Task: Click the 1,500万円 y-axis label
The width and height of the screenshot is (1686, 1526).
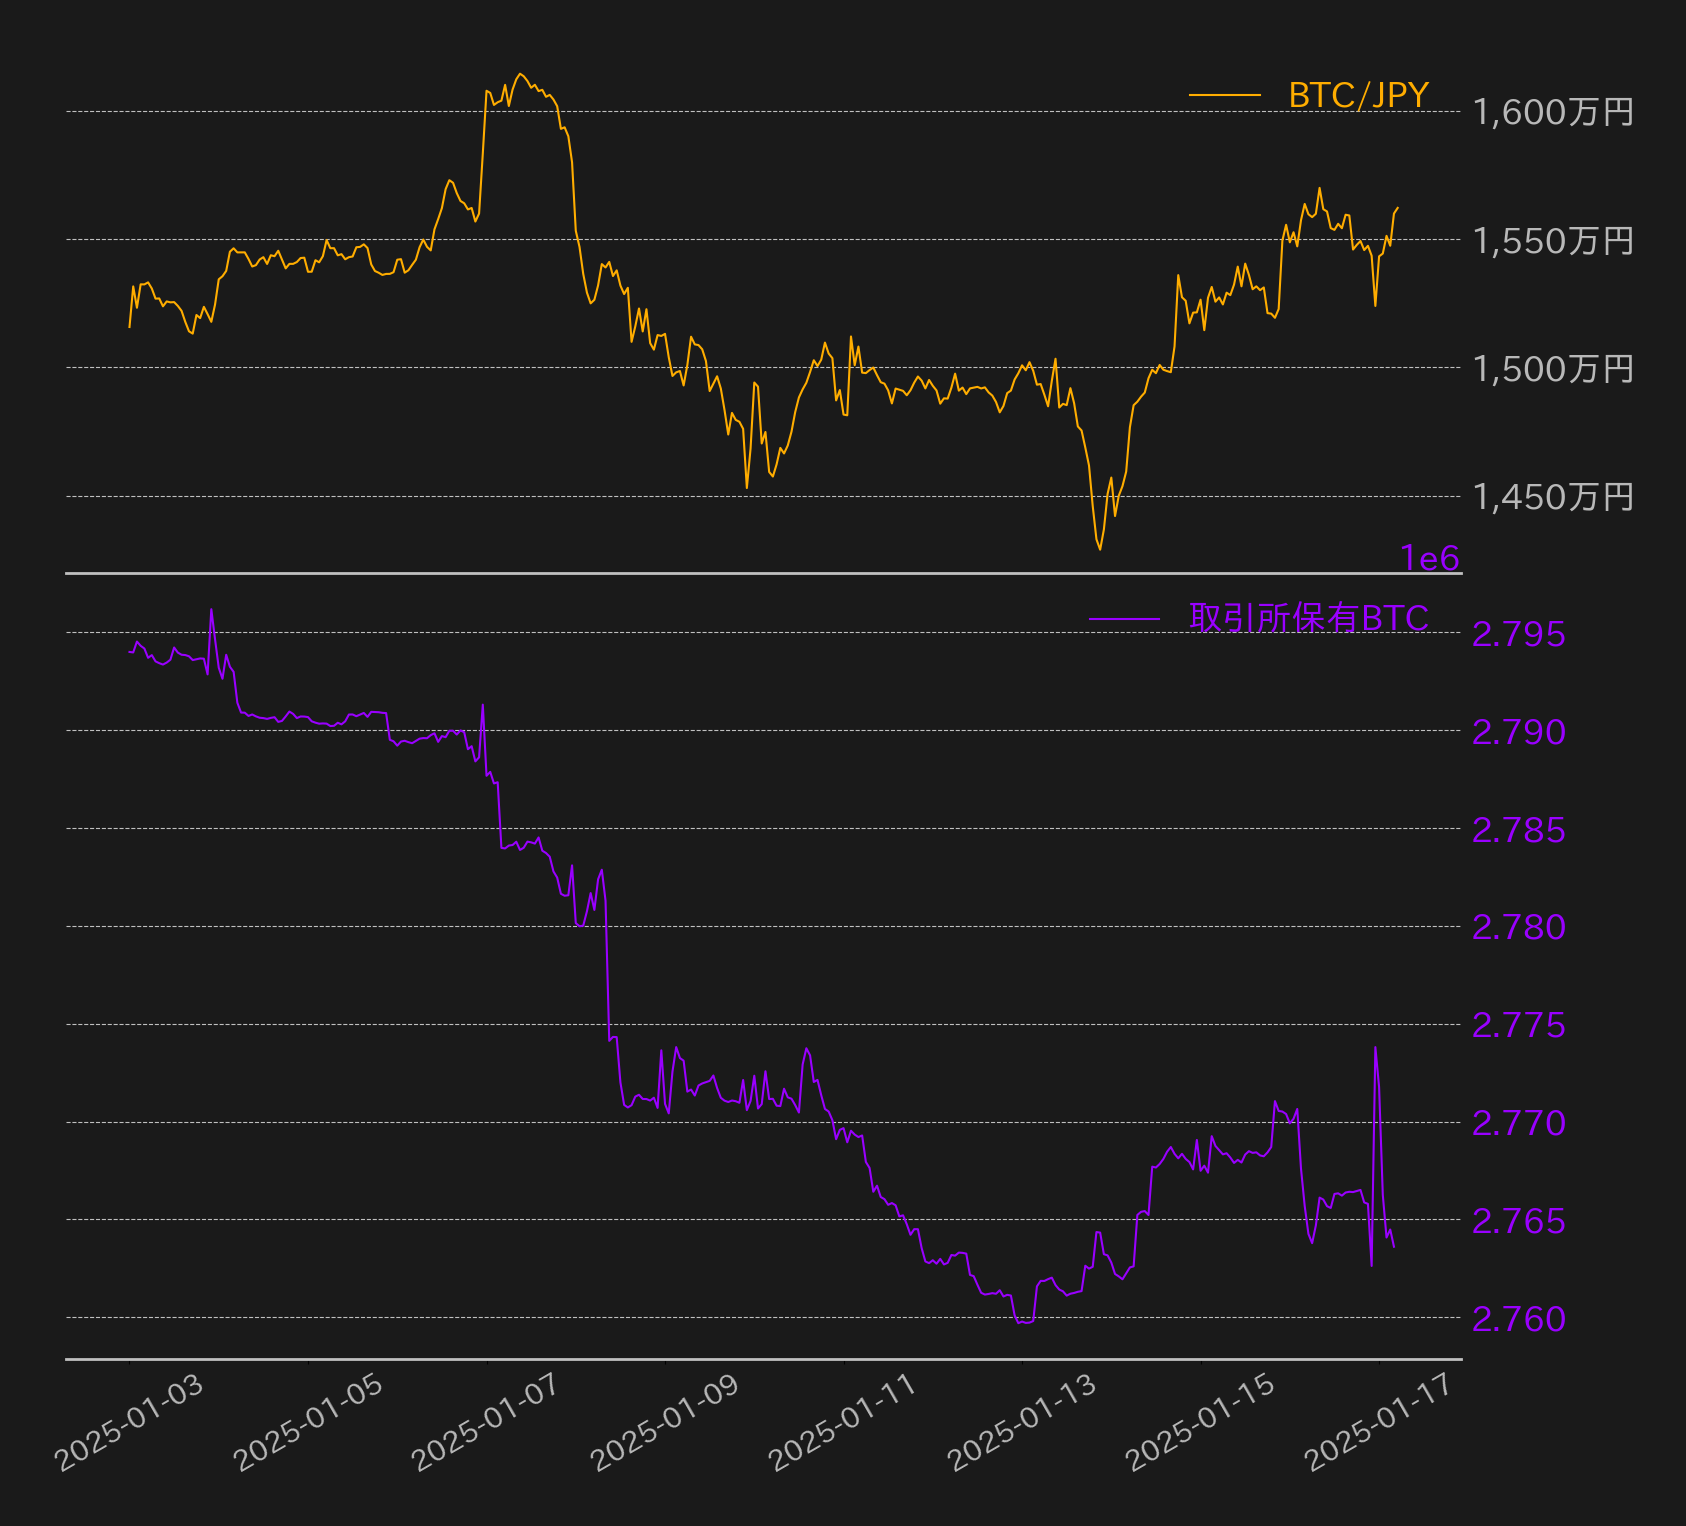Action: (1553, 368)
